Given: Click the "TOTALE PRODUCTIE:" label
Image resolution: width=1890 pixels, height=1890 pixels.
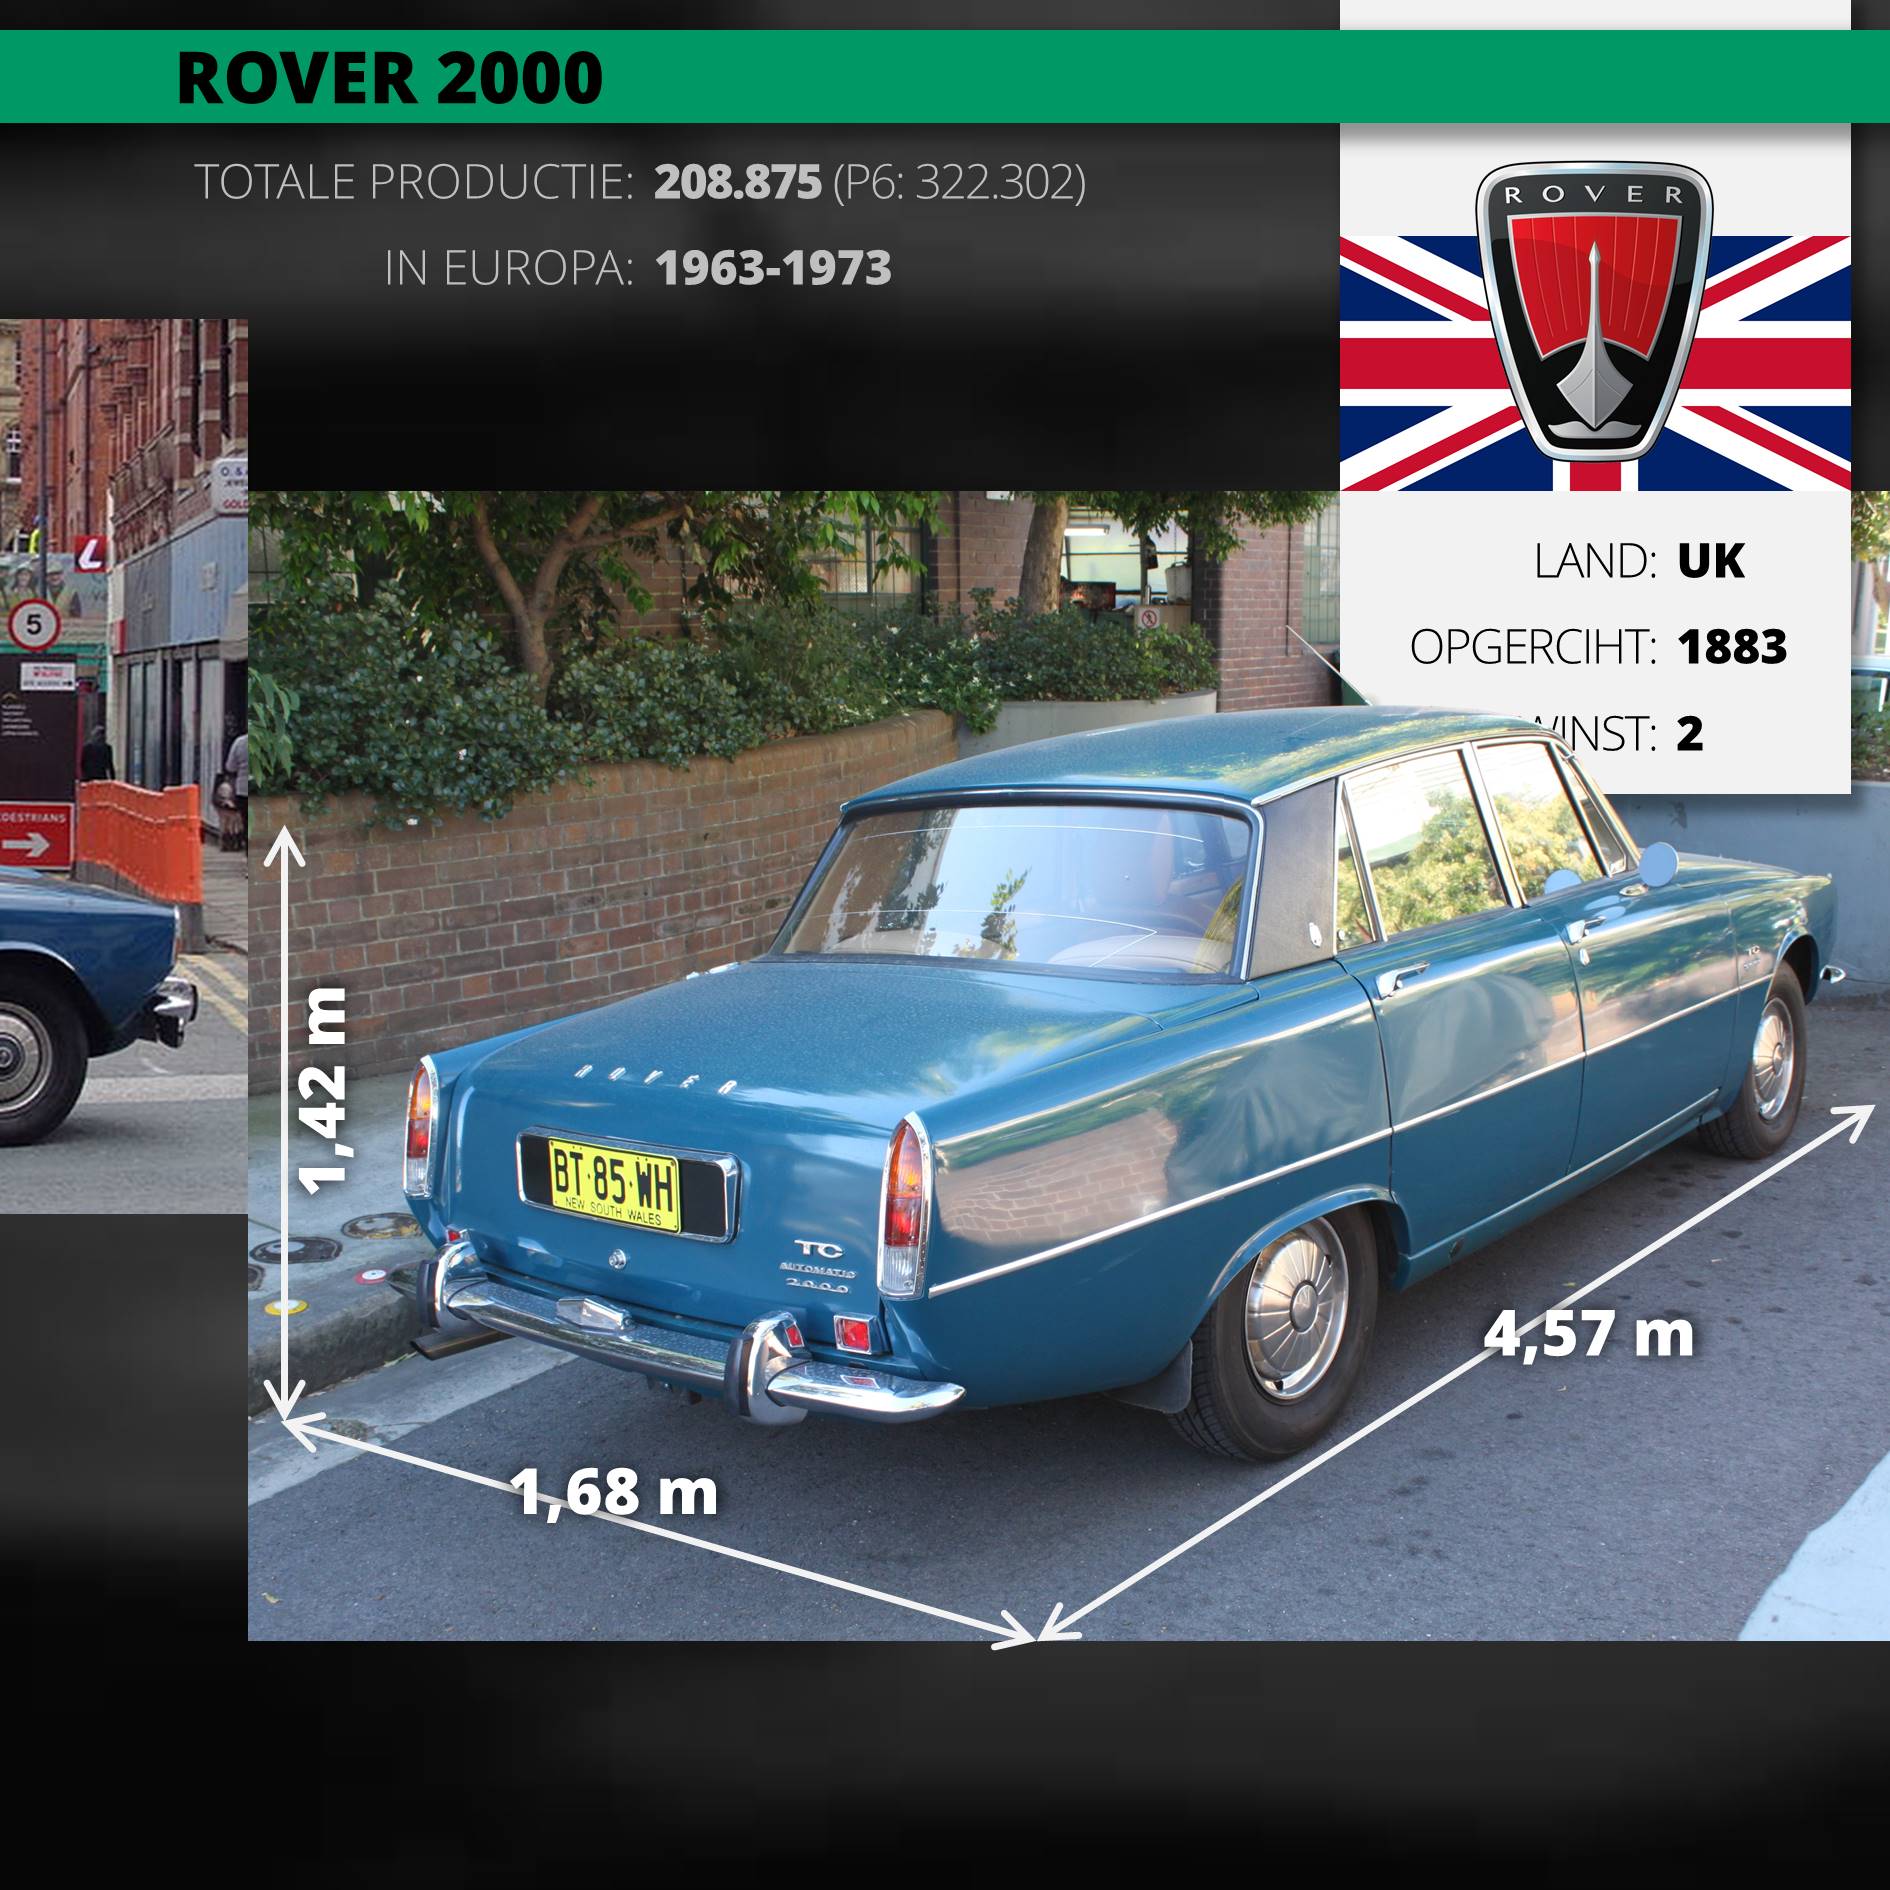Looking at the screenshot, I should [414, 182].
